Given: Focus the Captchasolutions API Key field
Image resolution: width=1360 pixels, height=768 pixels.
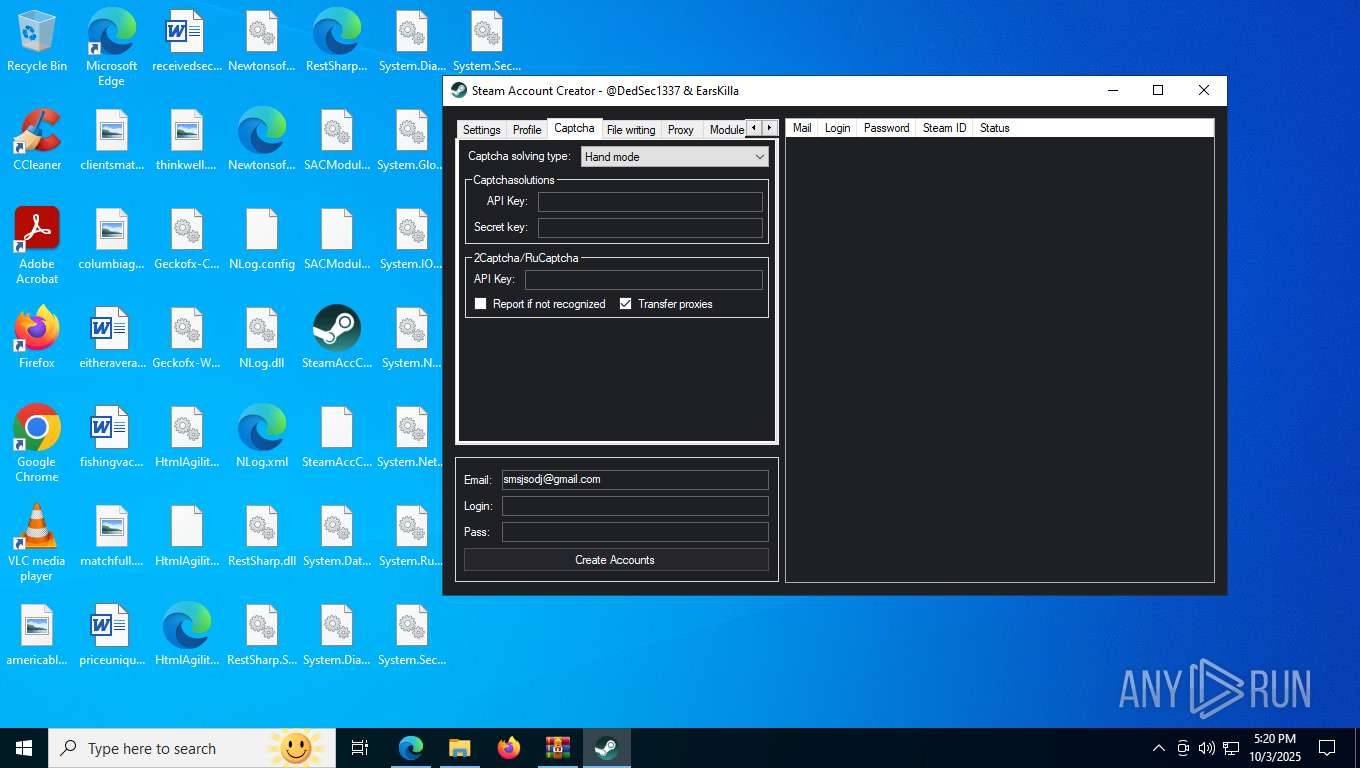Looking at the screenshot, I should coord(650,201).
